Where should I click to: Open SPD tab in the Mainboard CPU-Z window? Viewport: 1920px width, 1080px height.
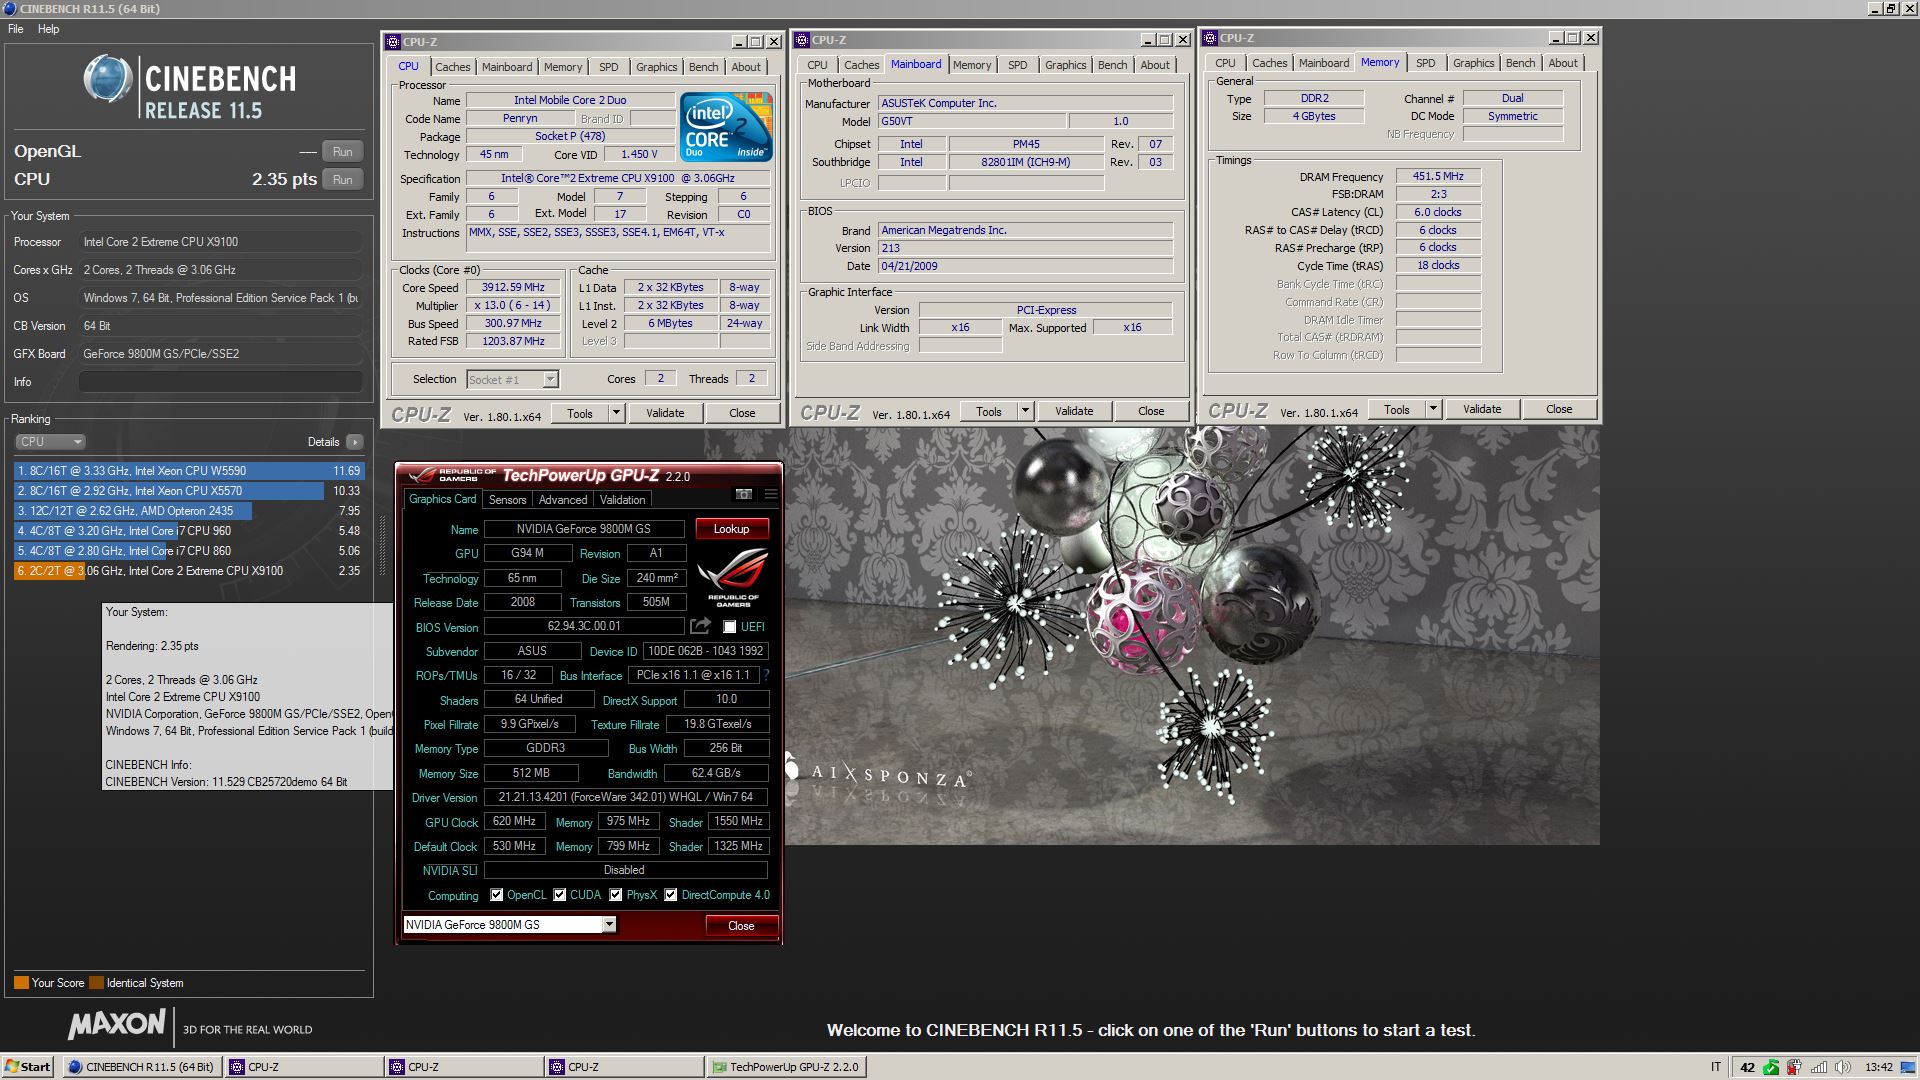1018,65
